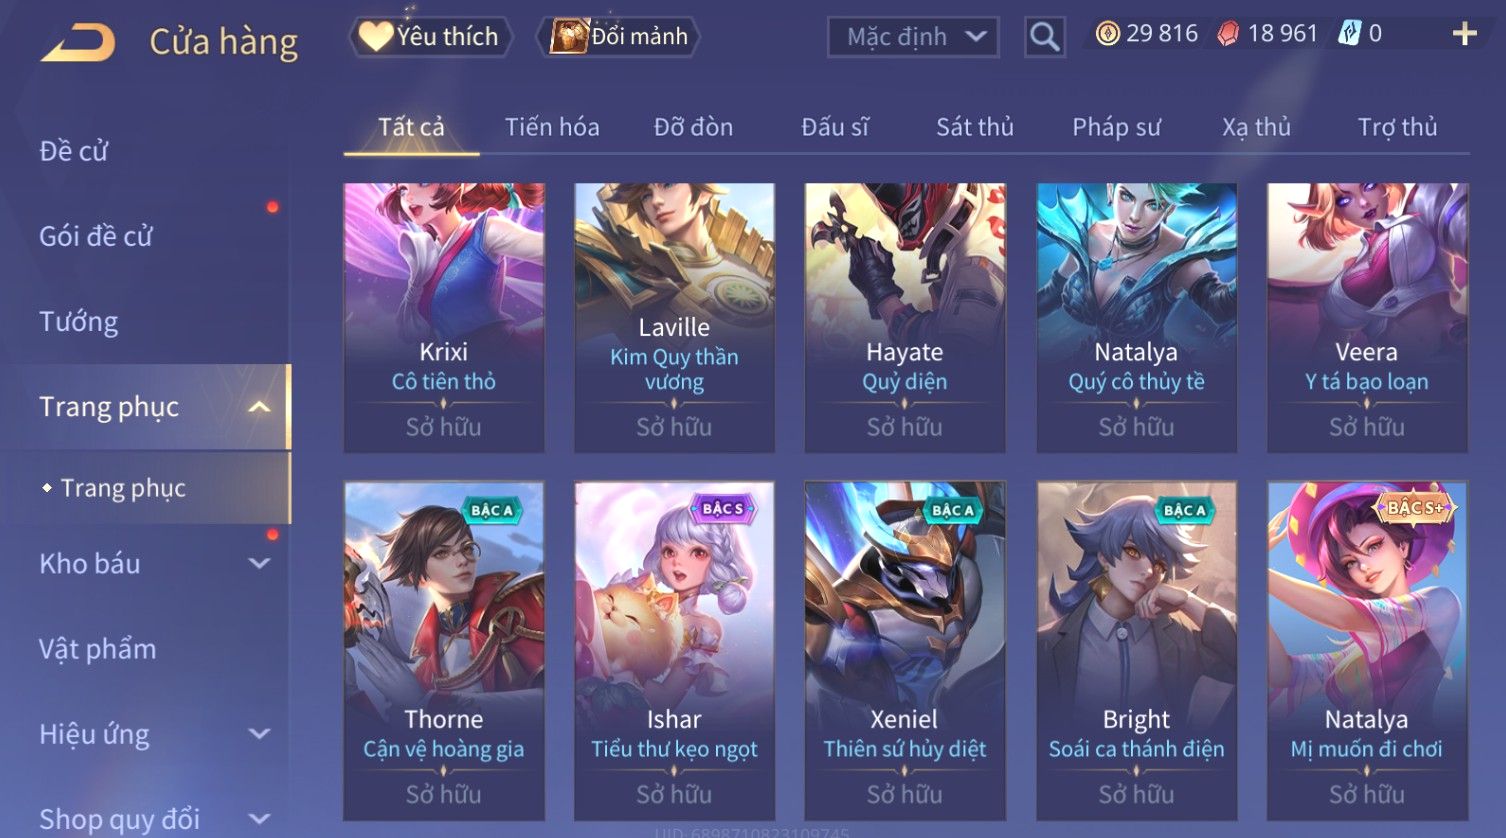Click the plus icon to add currency
Viewport: 1506px width, 838px height.
1464,34
